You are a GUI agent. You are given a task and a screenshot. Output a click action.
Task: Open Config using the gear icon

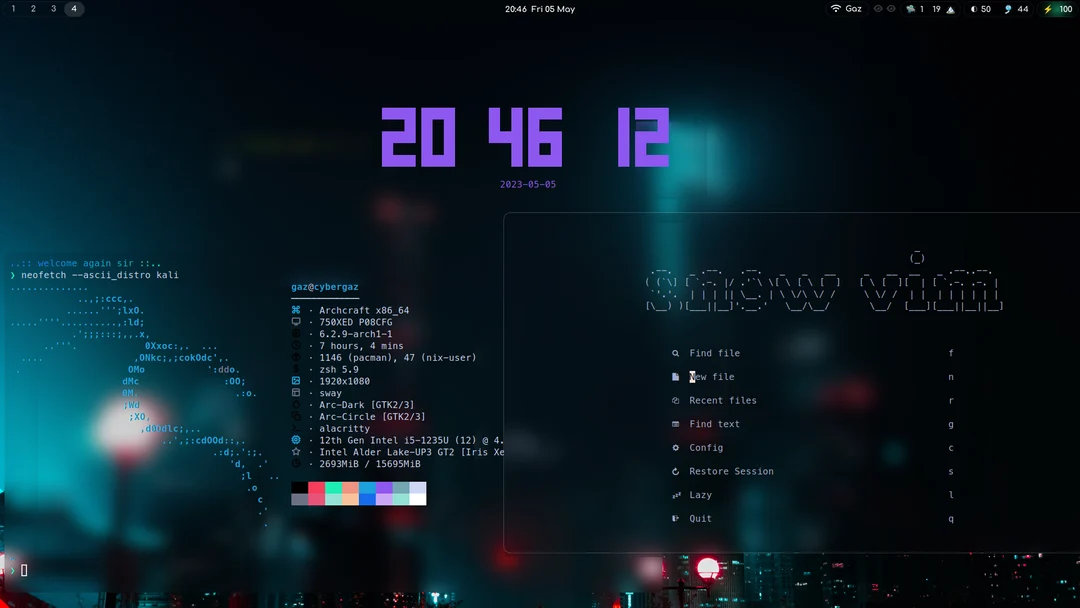pyautogui.click(x=678, y=447)
